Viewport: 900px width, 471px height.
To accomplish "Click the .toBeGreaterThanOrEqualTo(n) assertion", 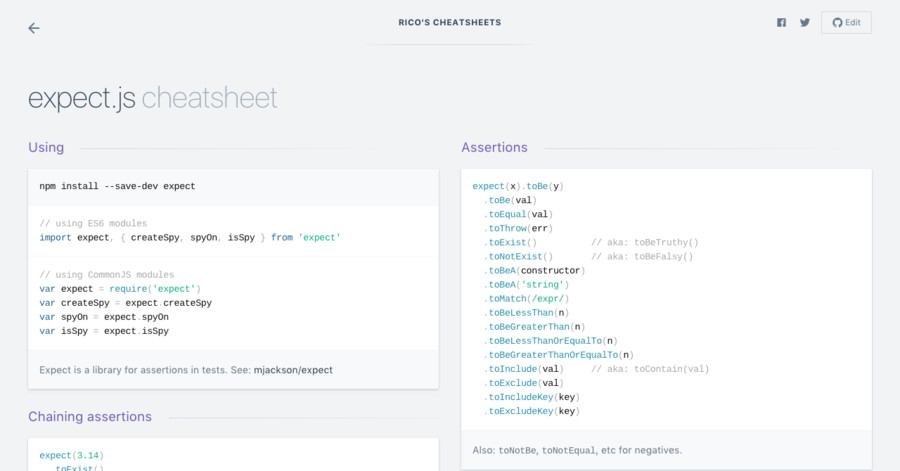I will coord(561,355).
